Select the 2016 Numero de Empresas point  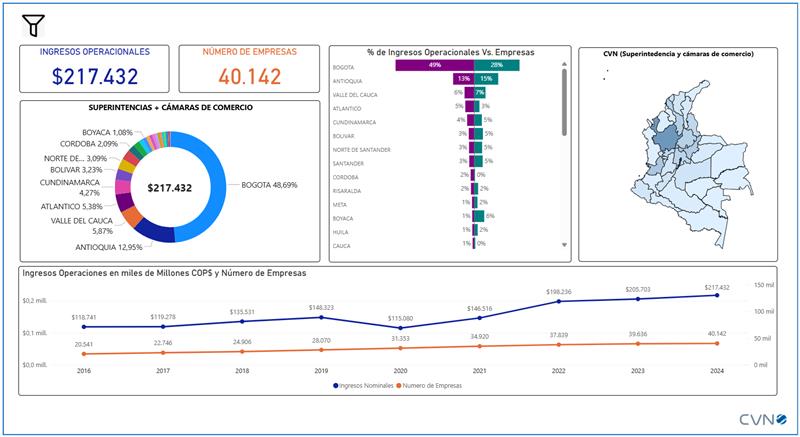(x=85, y=354)
